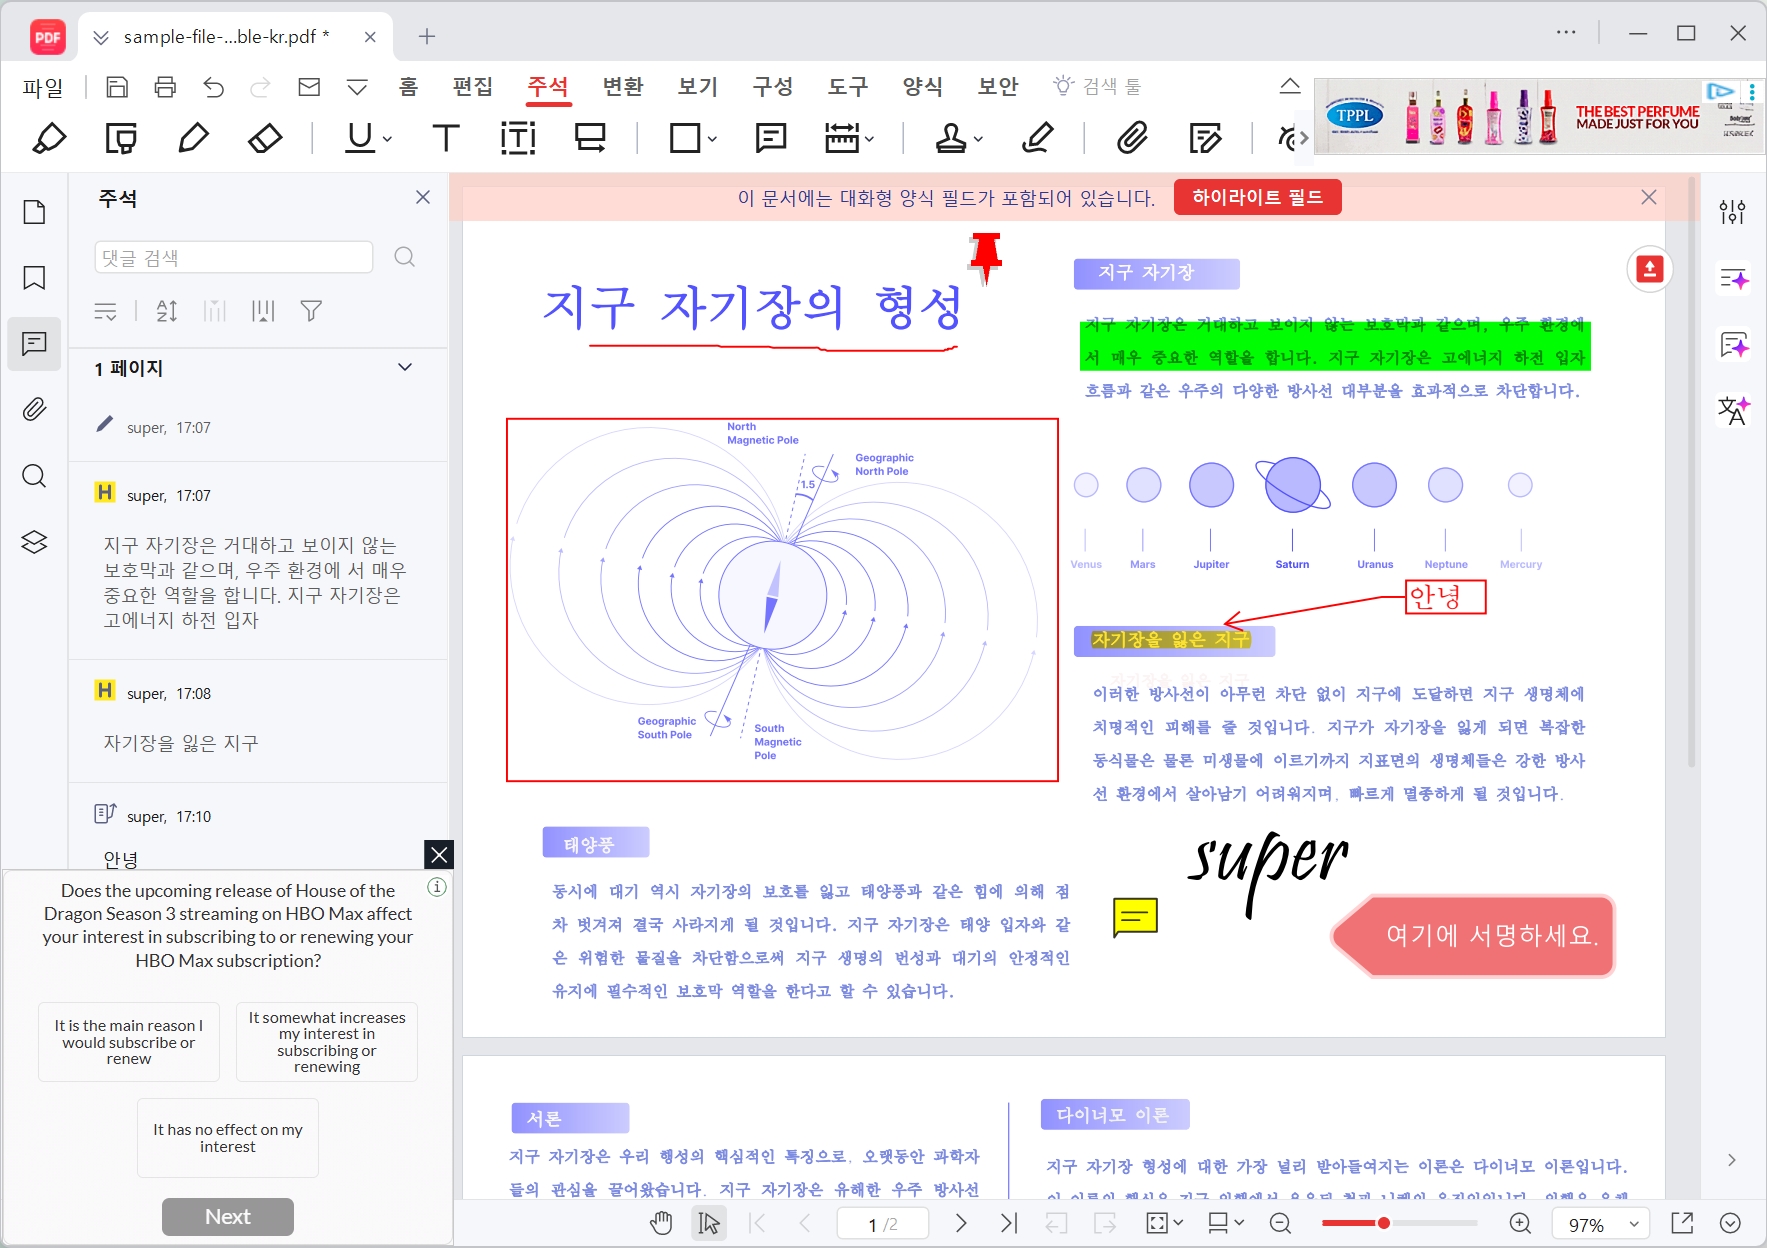This screenshot has width=1767, height=1248.
Task: Open page thumbnails sidebar panel
Action: (x=34, y=212)
